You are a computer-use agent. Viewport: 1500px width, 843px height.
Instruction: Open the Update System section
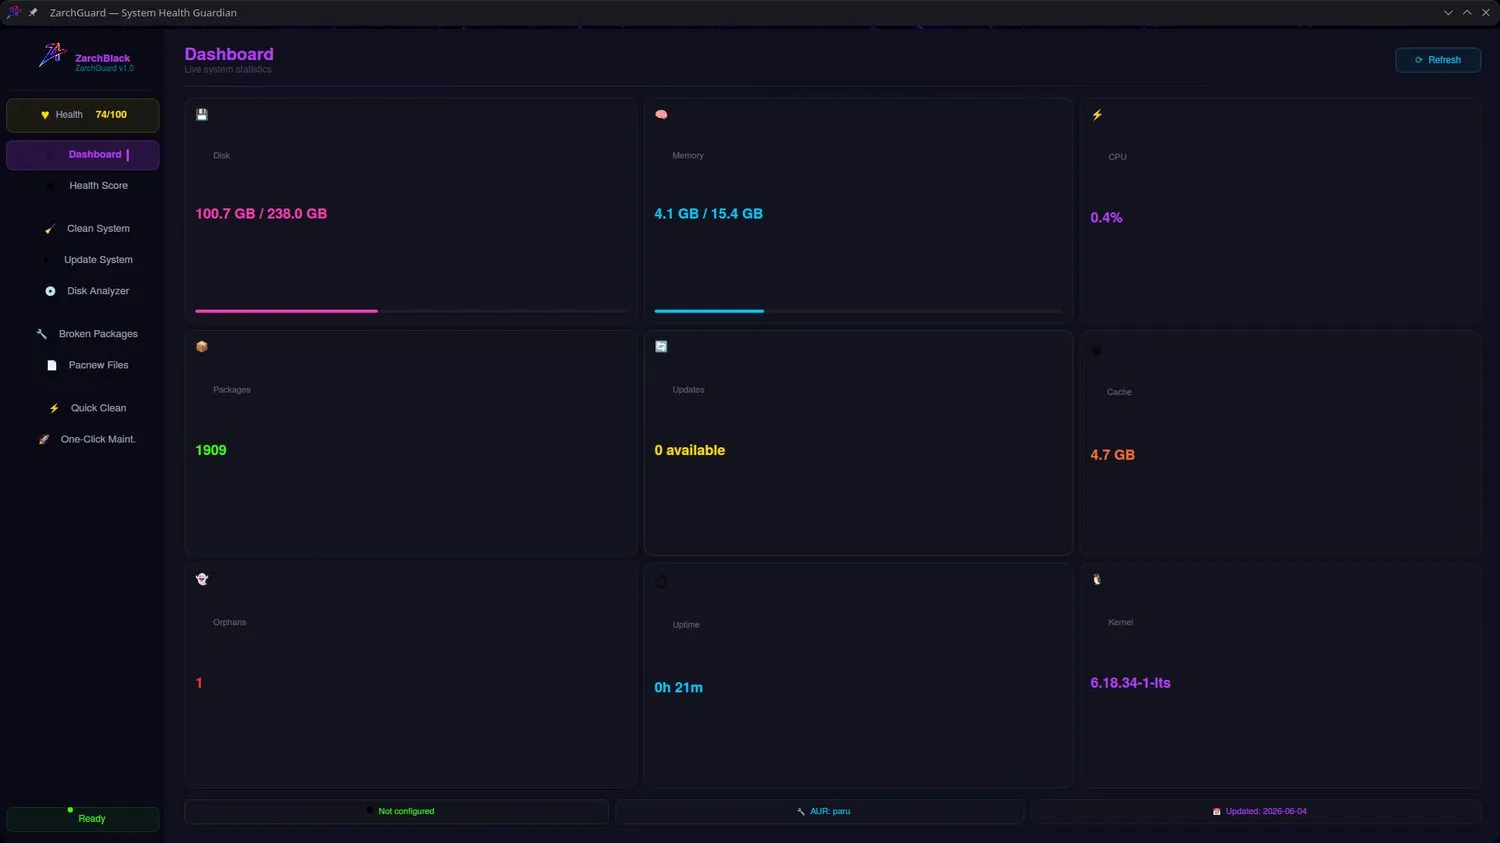(83, 260)
